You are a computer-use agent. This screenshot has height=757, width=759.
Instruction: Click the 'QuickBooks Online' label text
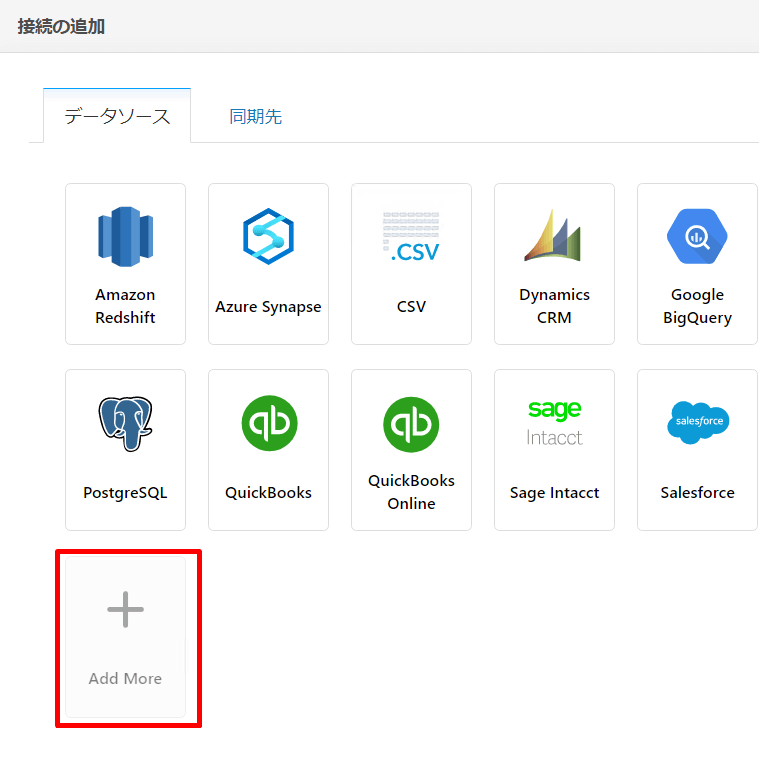(411, 492)
